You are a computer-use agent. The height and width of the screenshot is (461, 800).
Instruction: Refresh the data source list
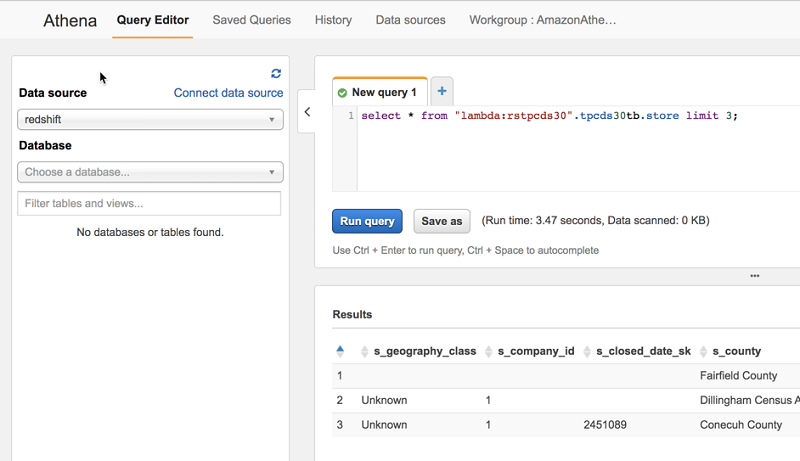coord(276,73)
